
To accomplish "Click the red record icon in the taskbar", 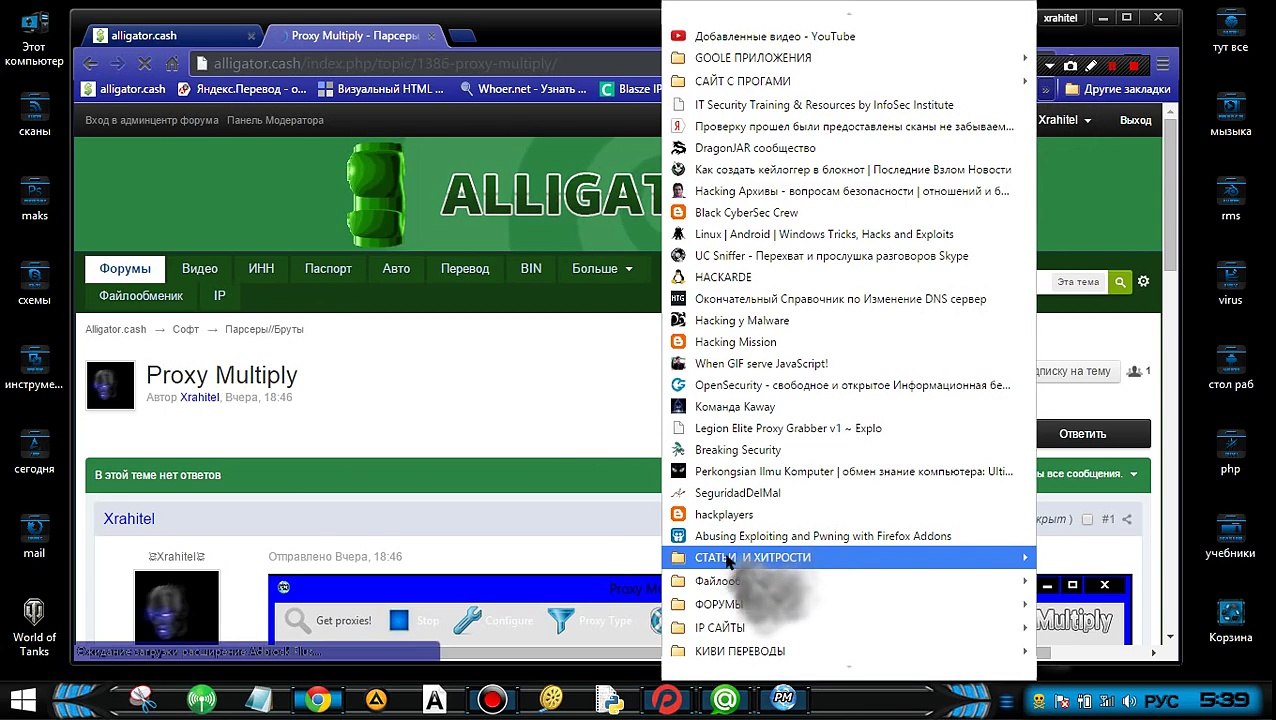I will click(492, 700).
